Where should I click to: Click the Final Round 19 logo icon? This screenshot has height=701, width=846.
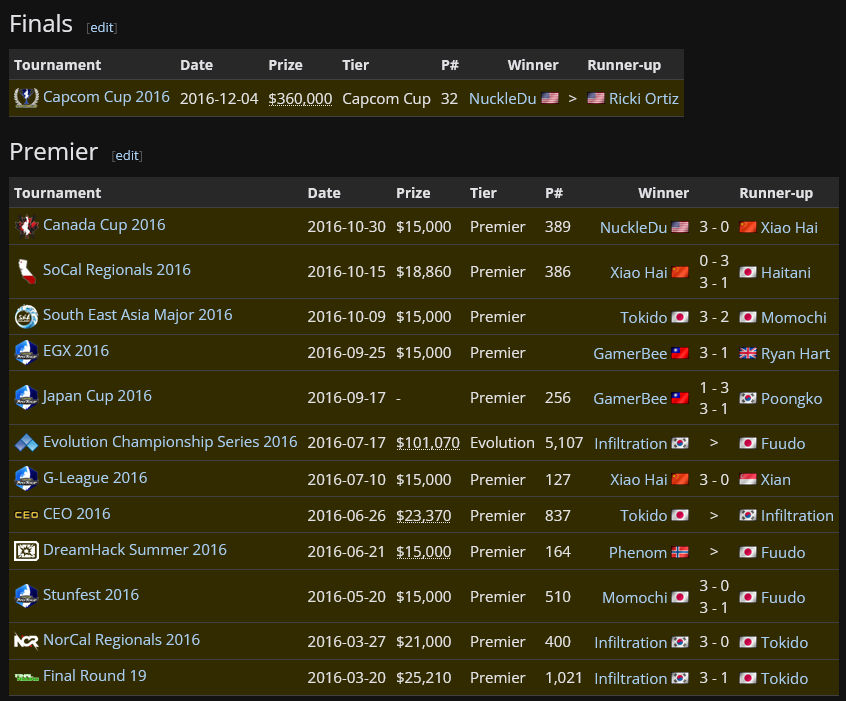point(26,677)
